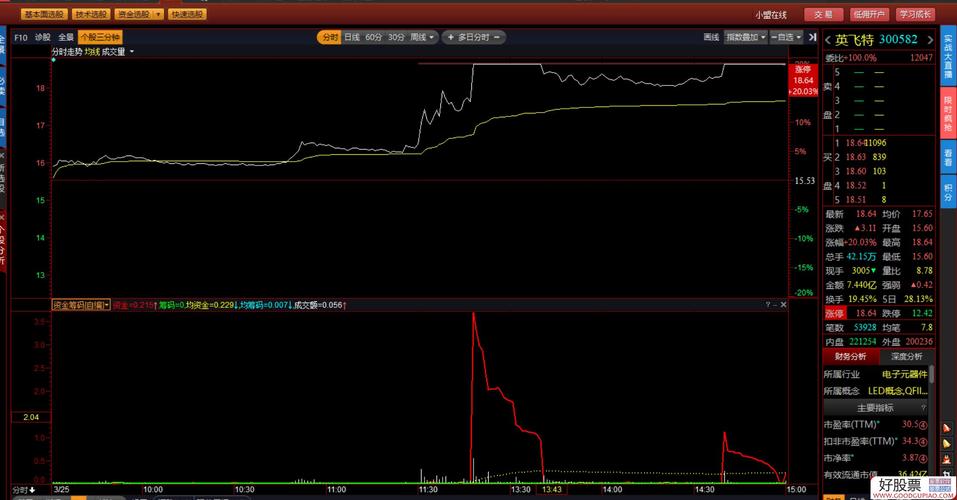The height and width of the screenshot is (500, 957).
Task: Enable the 个股三分钟 view
Action: click(x=100, y=37)
